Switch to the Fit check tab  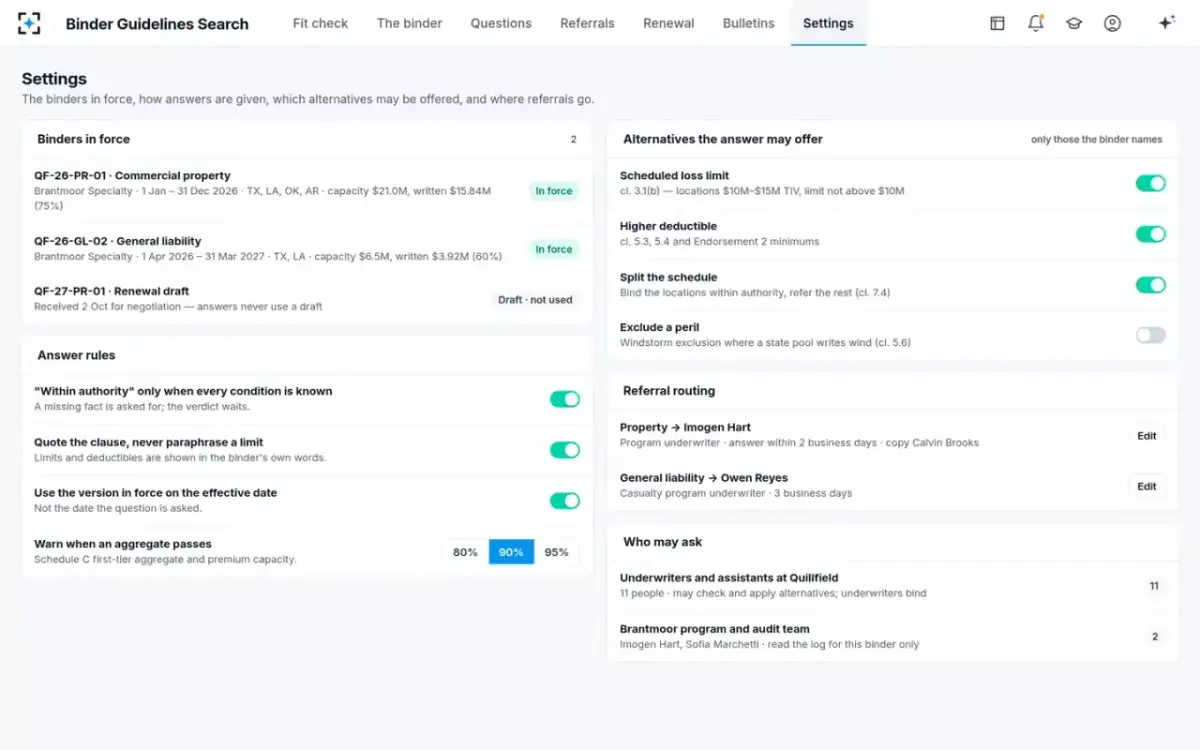click(x=320, y=23)
